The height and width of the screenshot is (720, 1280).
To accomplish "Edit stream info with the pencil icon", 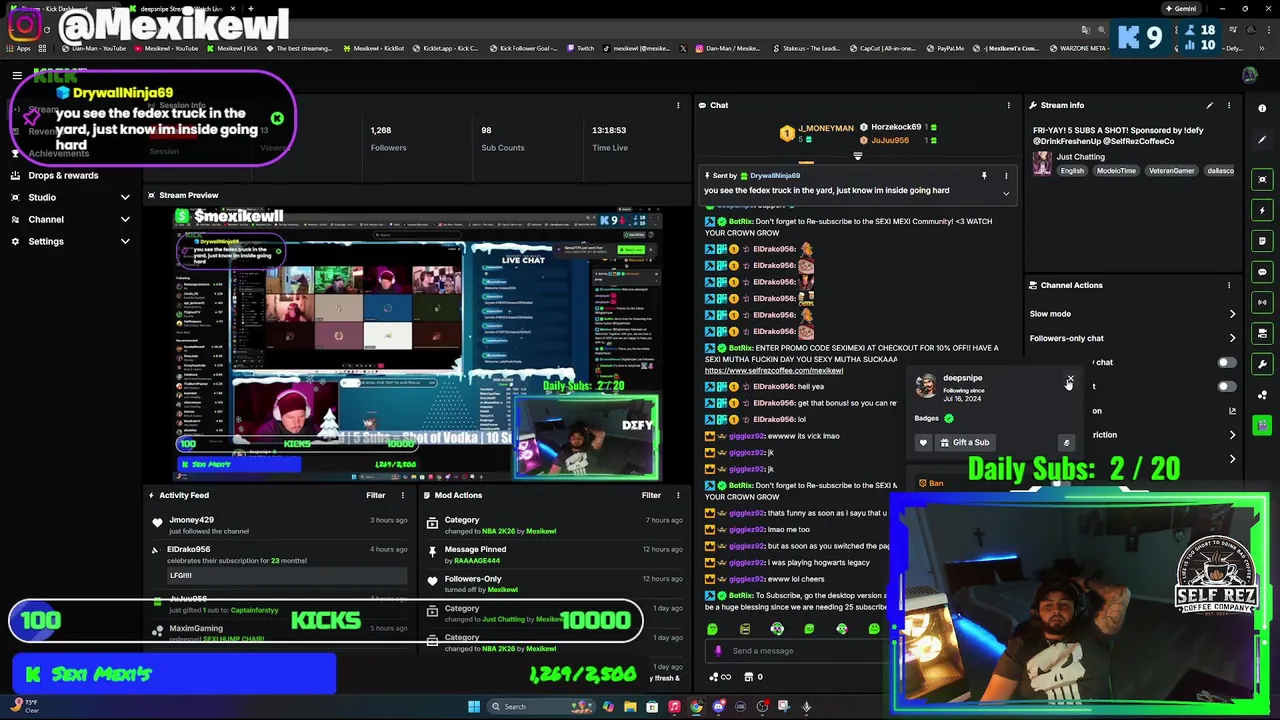I will click(1209, 105).
